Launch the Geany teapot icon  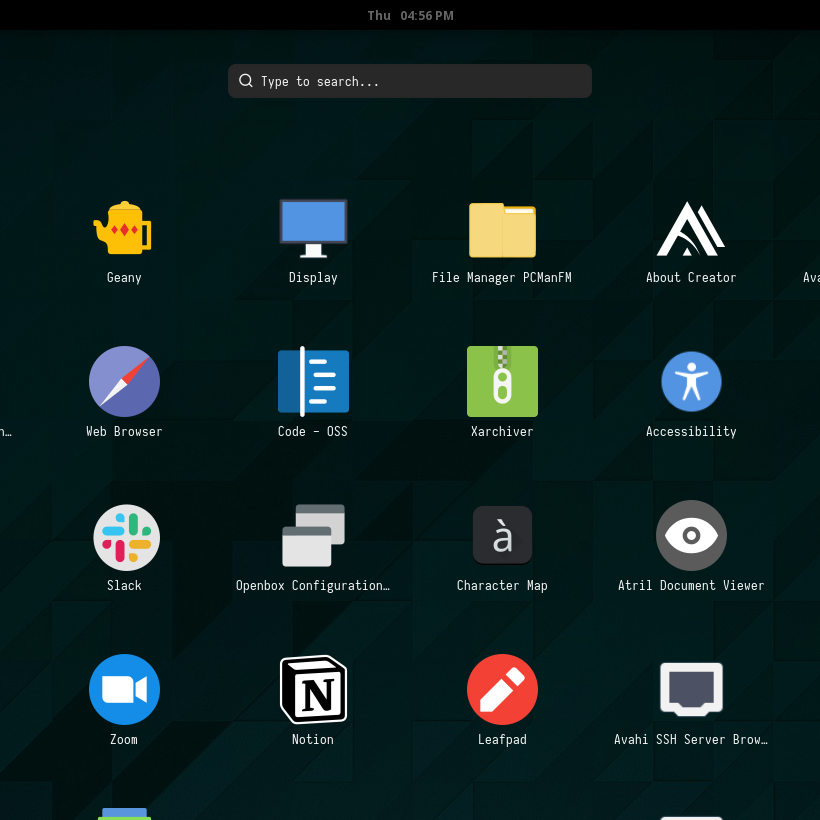tap(122, 228)
